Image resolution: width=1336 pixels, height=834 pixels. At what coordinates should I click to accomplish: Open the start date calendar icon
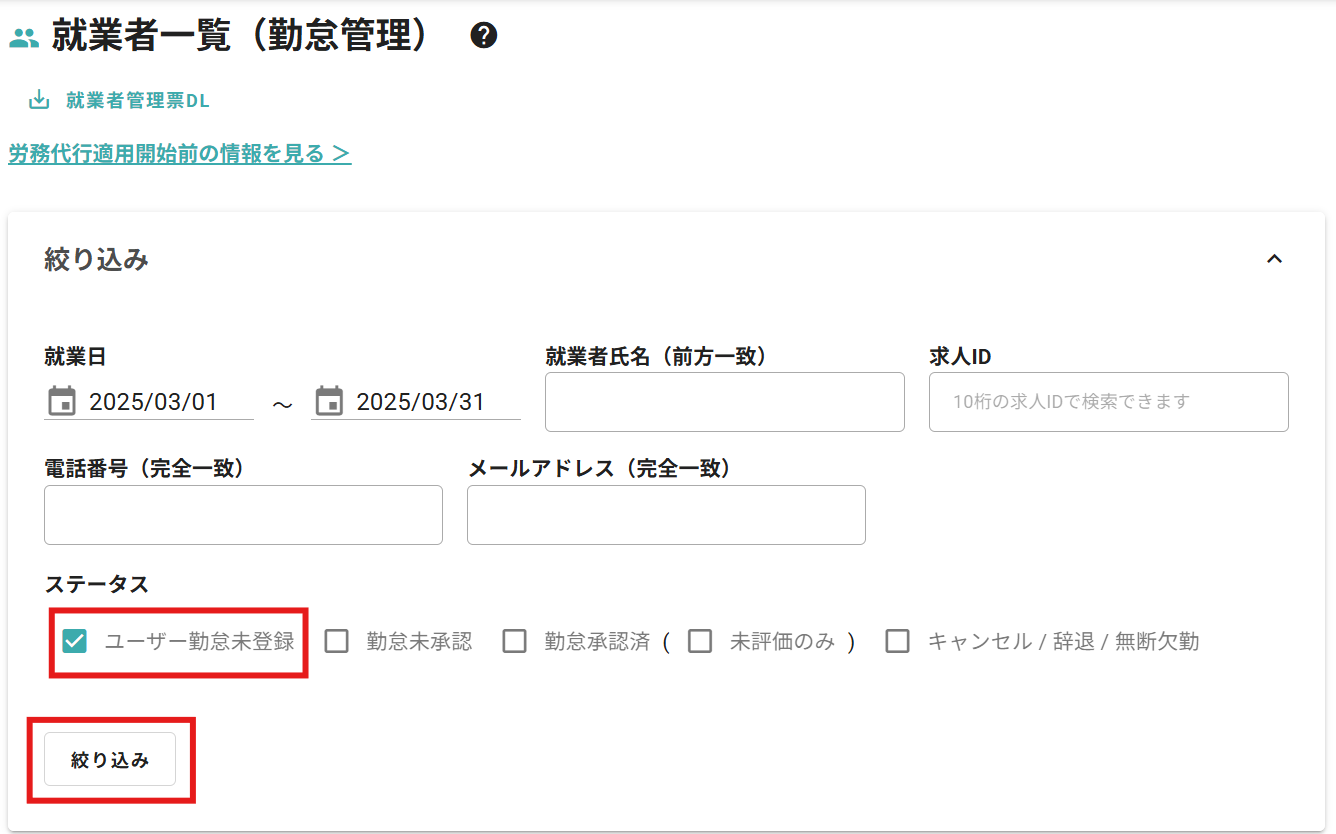[x=62, y=402]
